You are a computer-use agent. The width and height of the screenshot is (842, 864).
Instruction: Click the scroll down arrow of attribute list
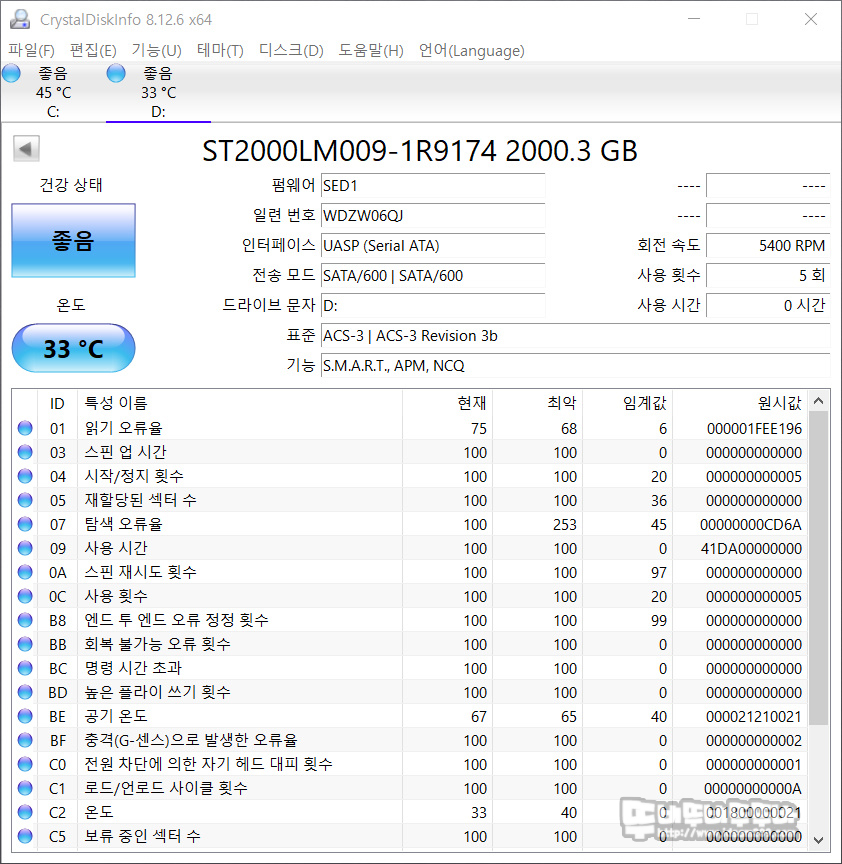pos(818,840)
